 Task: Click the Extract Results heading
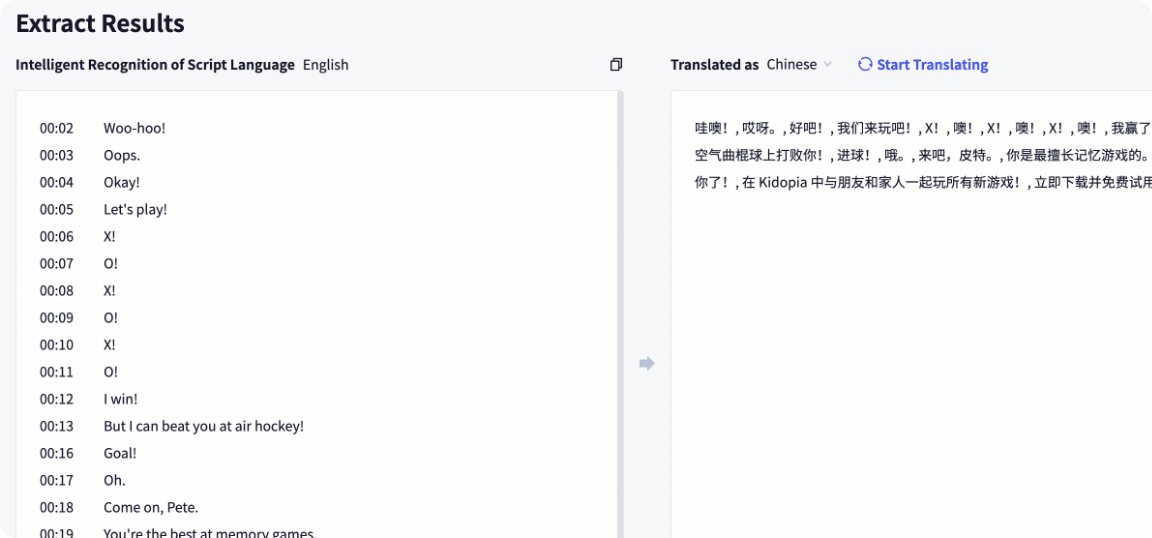[x=100, y=23]
